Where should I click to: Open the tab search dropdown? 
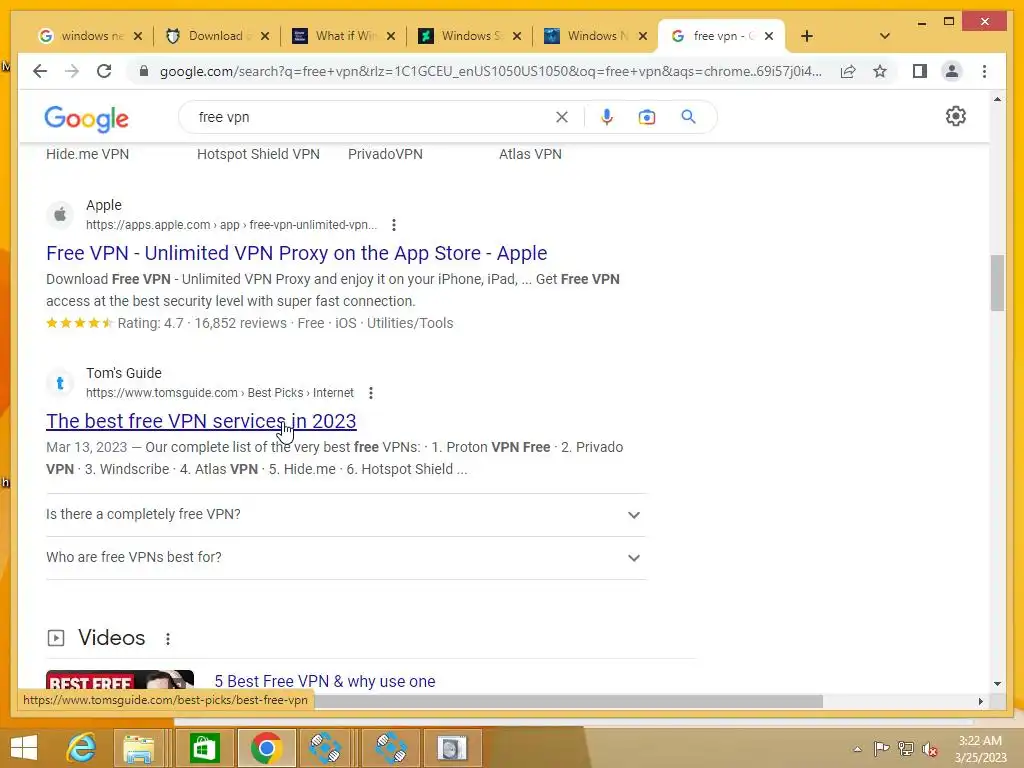point(885,36)
